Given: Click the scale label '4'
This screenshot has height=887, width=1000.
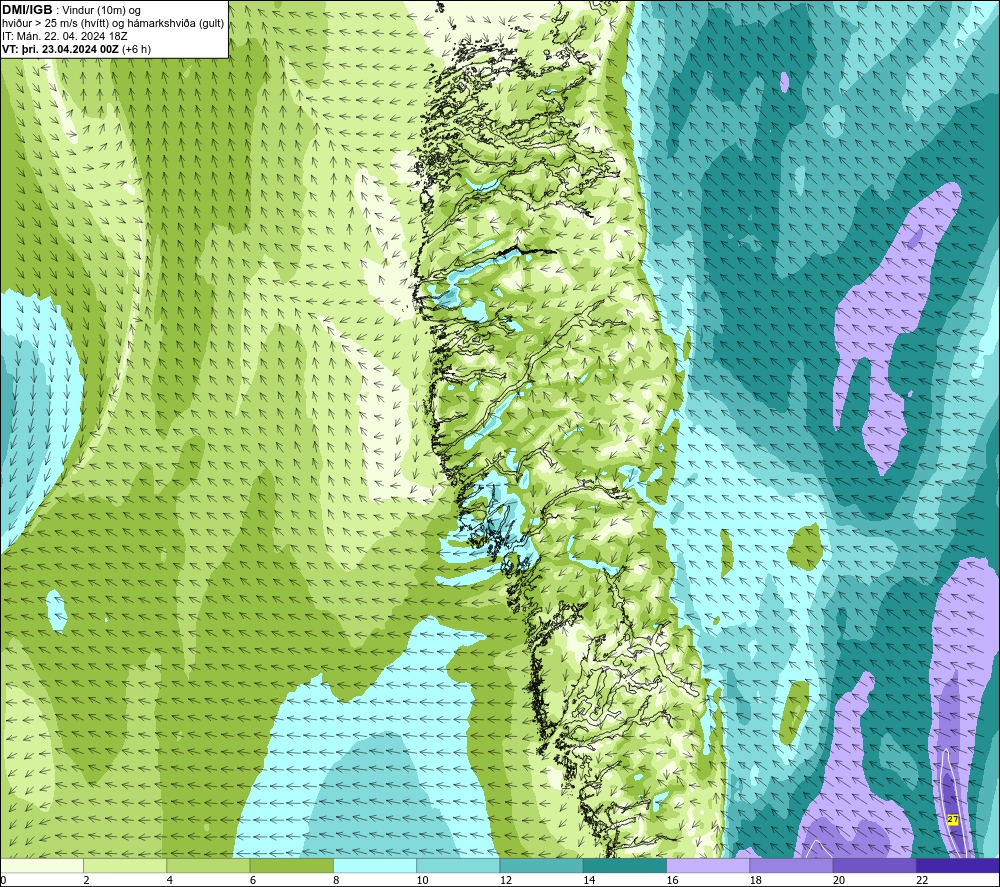Looking at the screenshot, I should coord(170,880).
